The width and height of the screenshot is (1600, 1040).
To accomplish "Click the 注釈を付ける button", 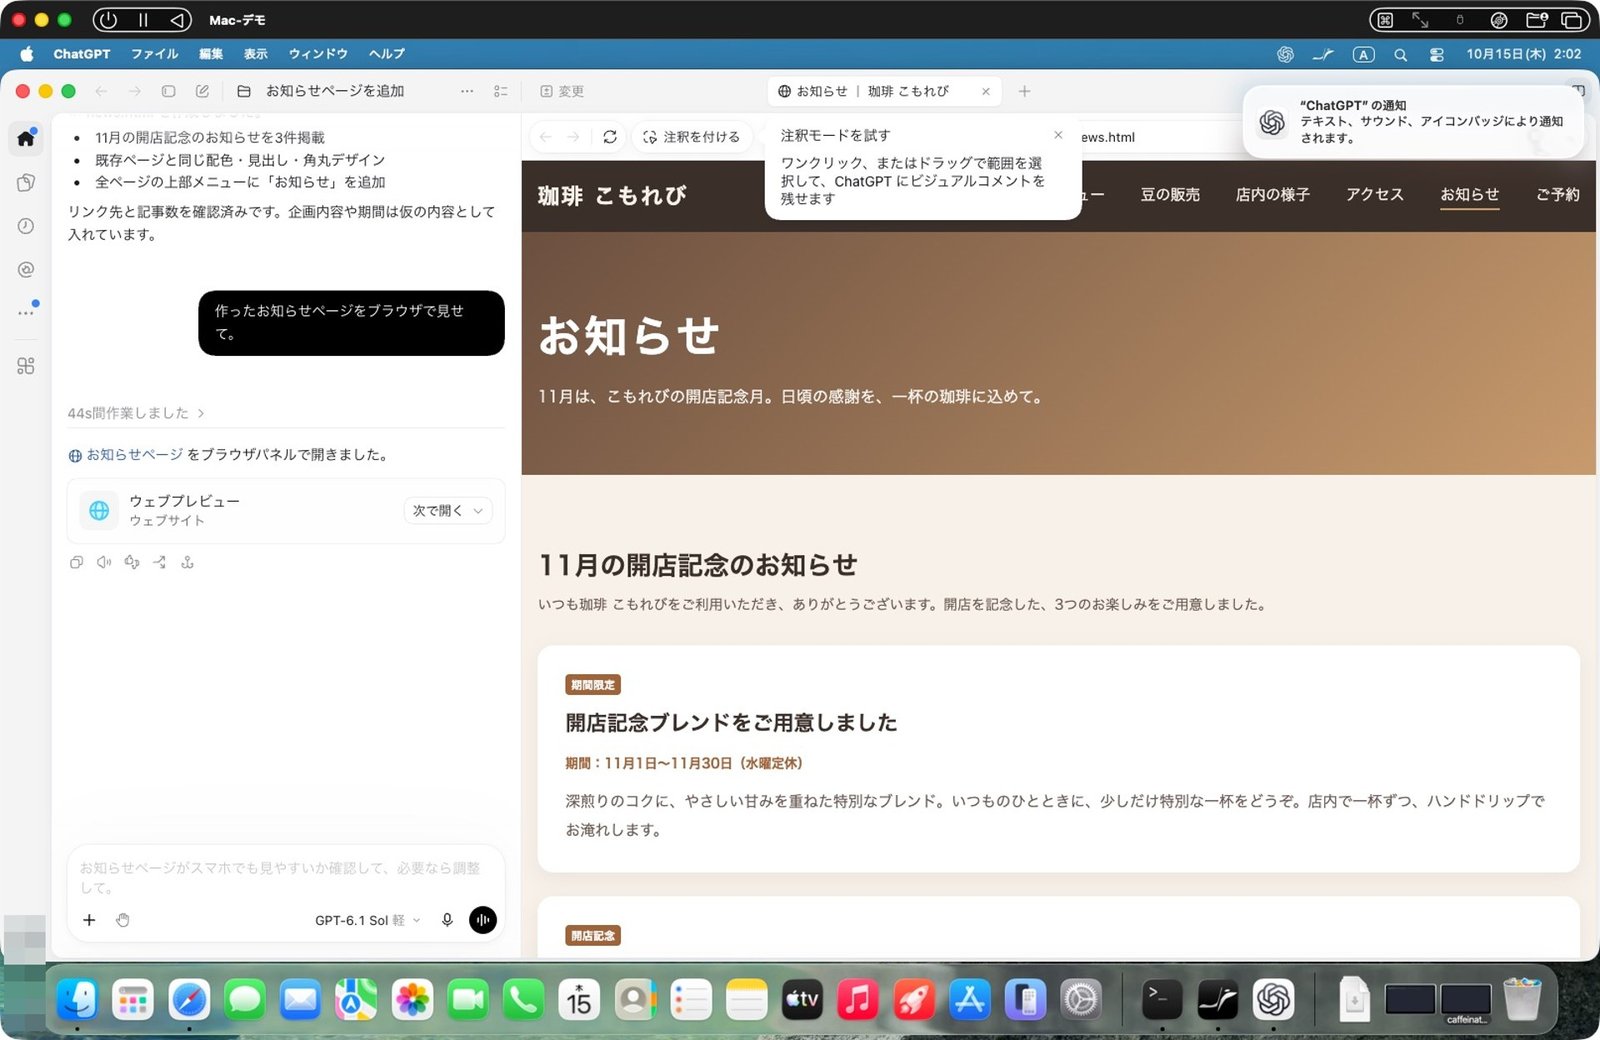I will point(691,137).
